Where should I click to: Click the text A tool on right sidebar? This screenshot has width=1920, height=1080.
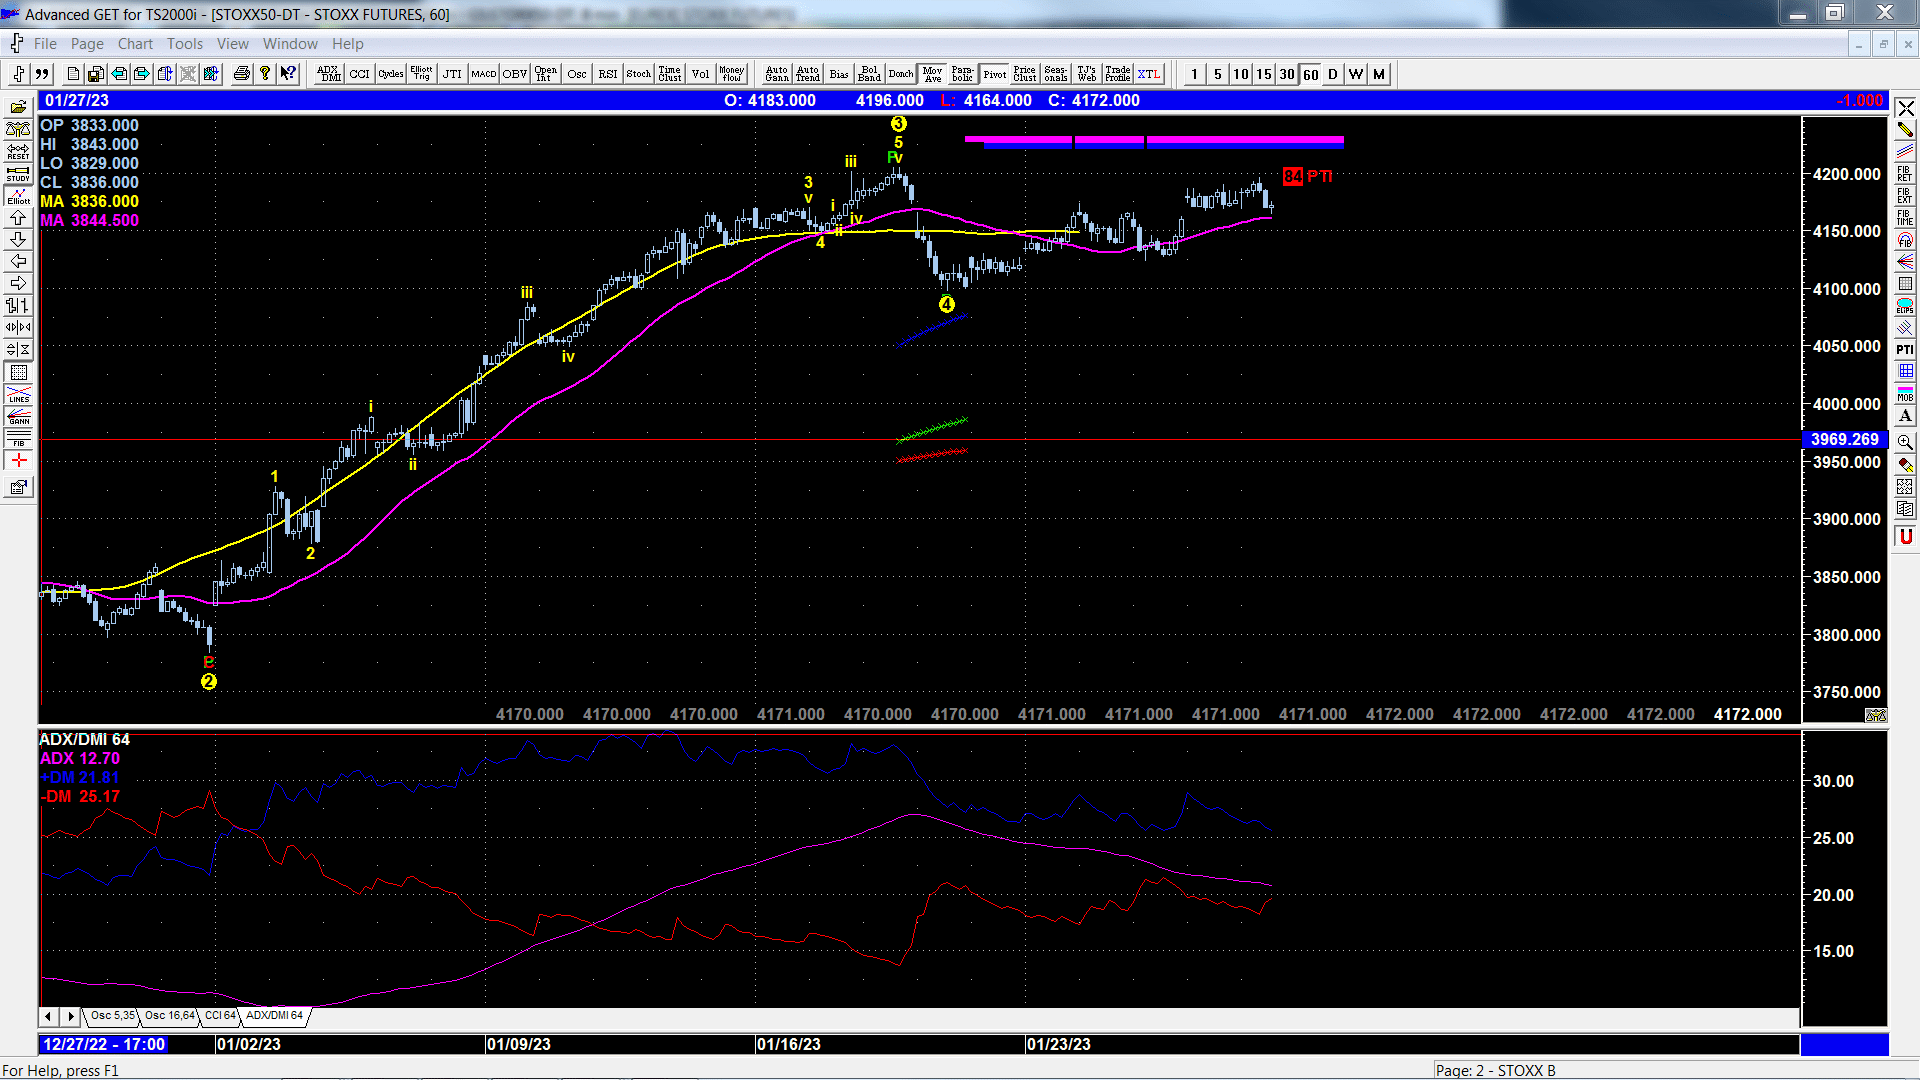click(1905, 415)
